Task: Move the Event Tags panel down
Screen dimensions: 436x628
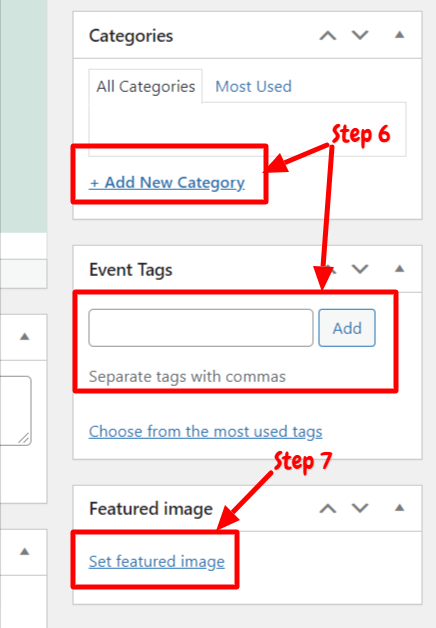Action: pos(360,269)
